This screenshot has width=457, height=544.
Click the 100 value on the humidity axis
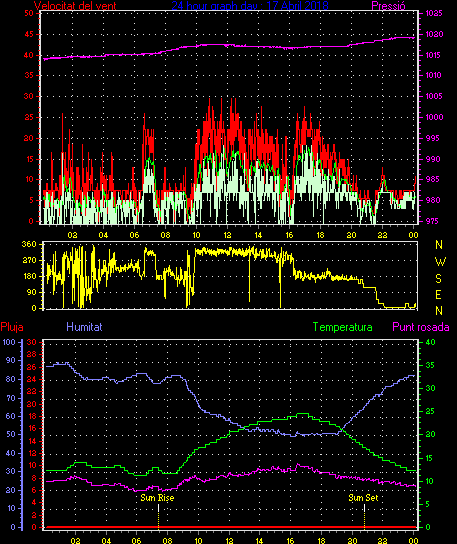(x=9, y=342)
